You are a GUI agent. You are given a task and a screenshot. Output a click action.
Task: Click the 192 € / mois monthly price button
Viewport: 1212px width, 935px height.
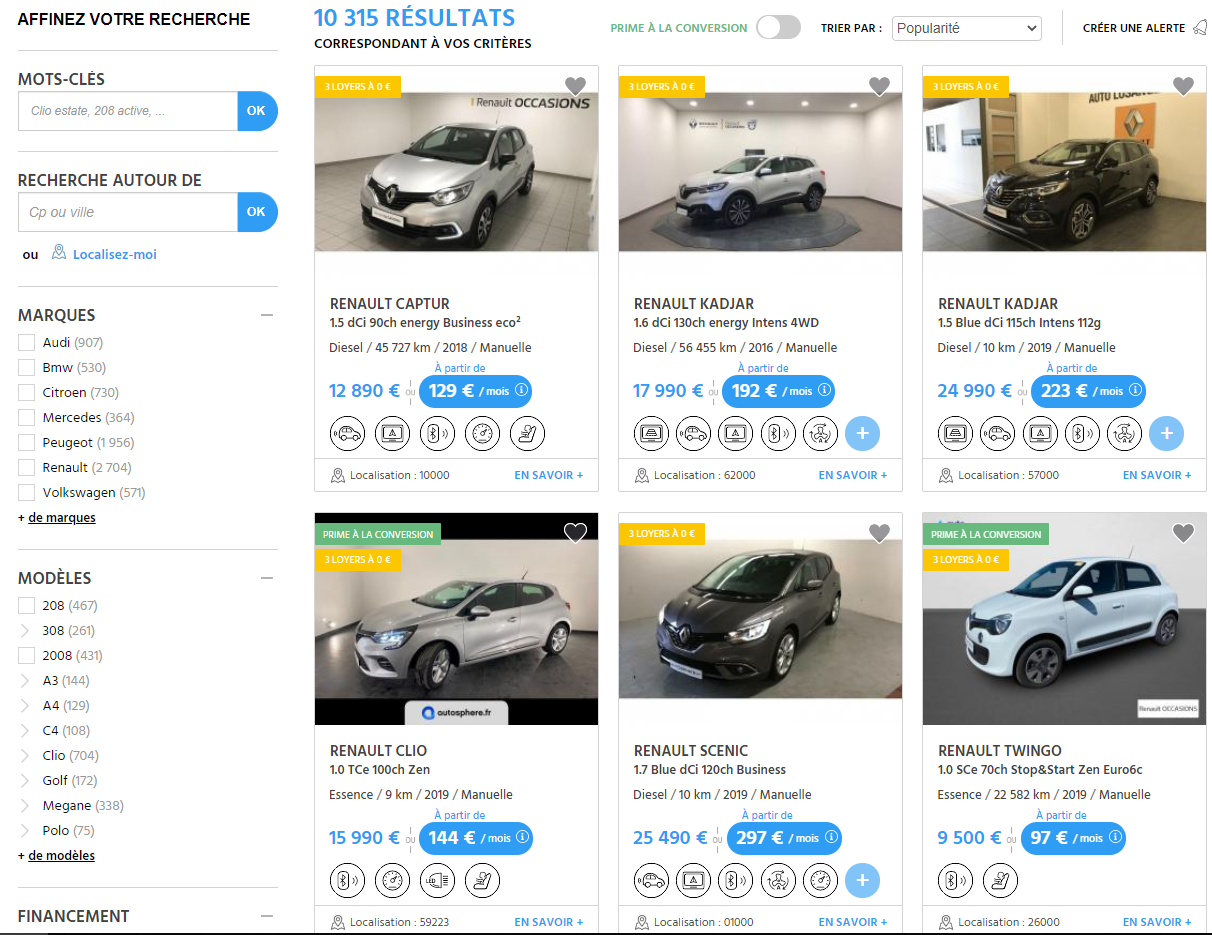tap(778, 391)
